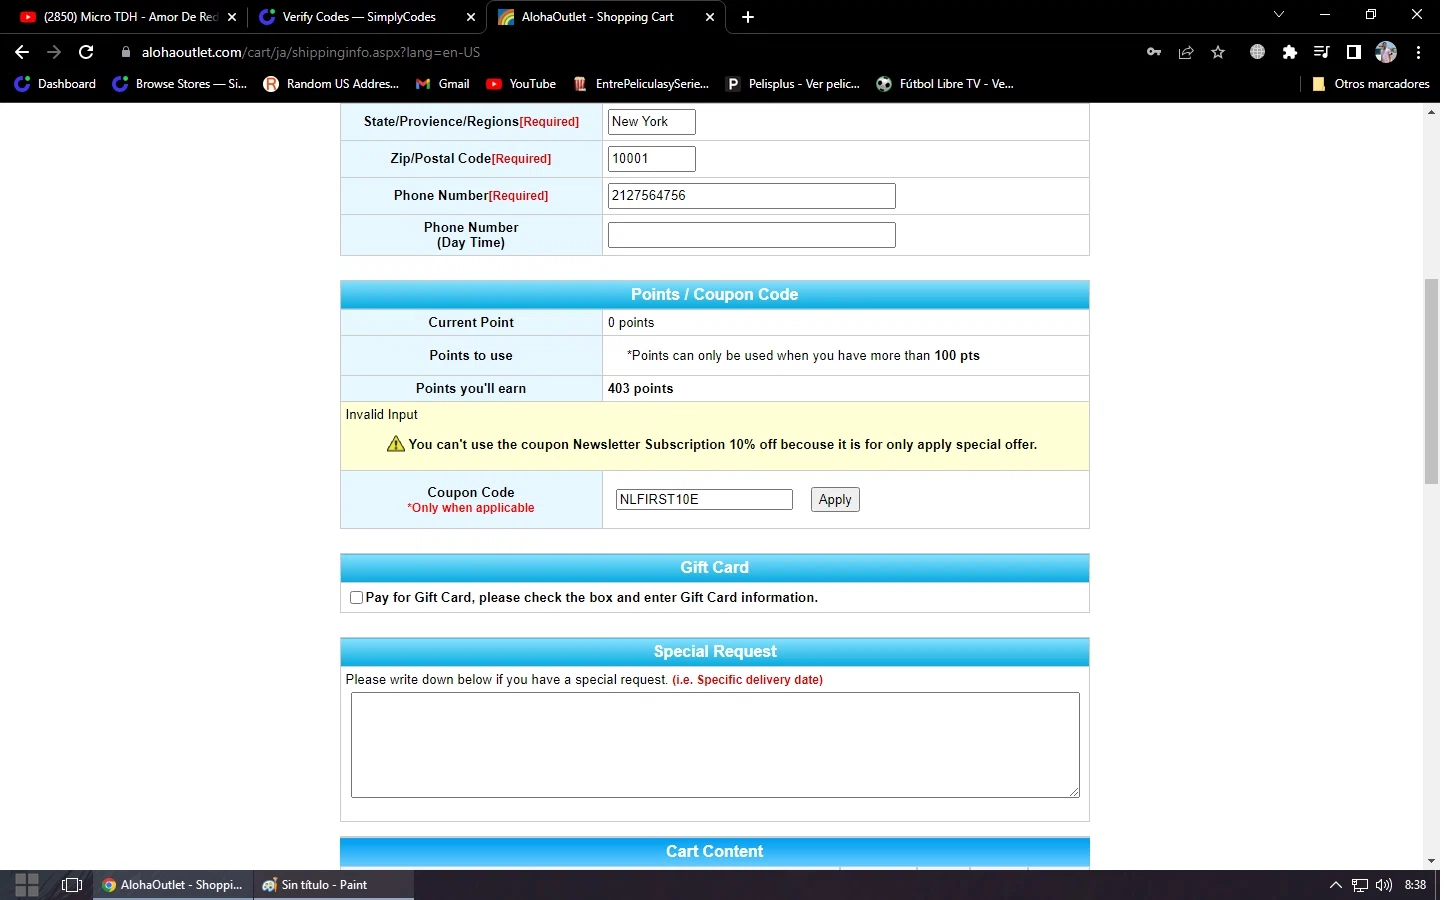Close the Verify Codes SimplyCodes tab

coord(471,17)
